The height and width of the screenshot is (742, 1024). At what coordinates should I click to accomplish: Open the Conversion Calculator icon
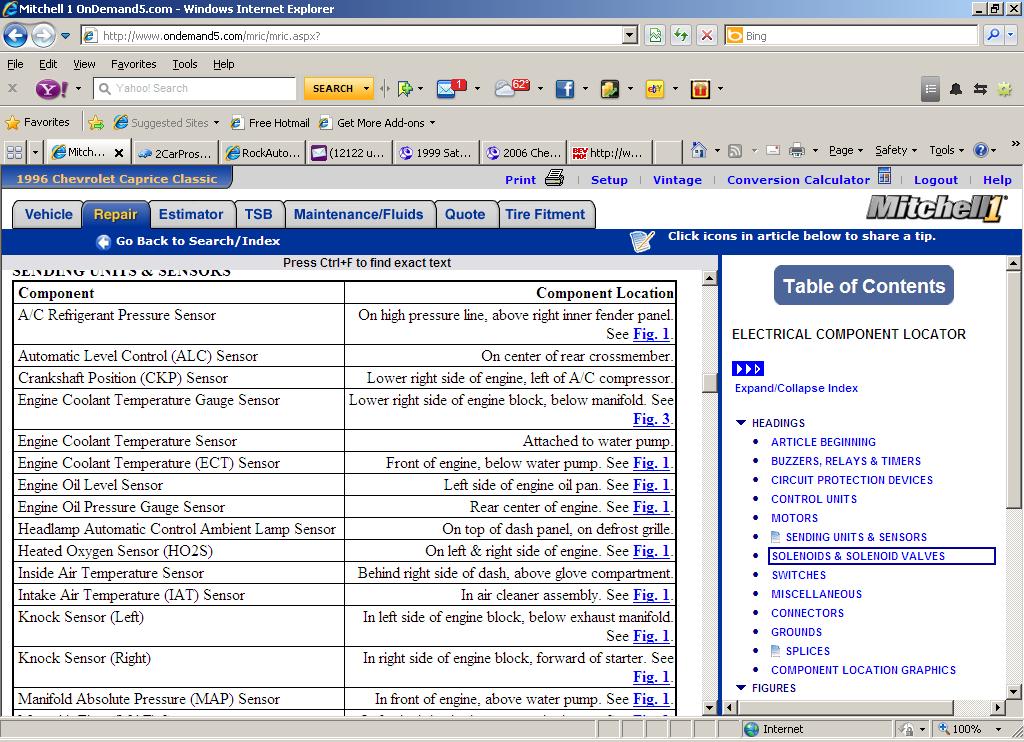(884, 177)
